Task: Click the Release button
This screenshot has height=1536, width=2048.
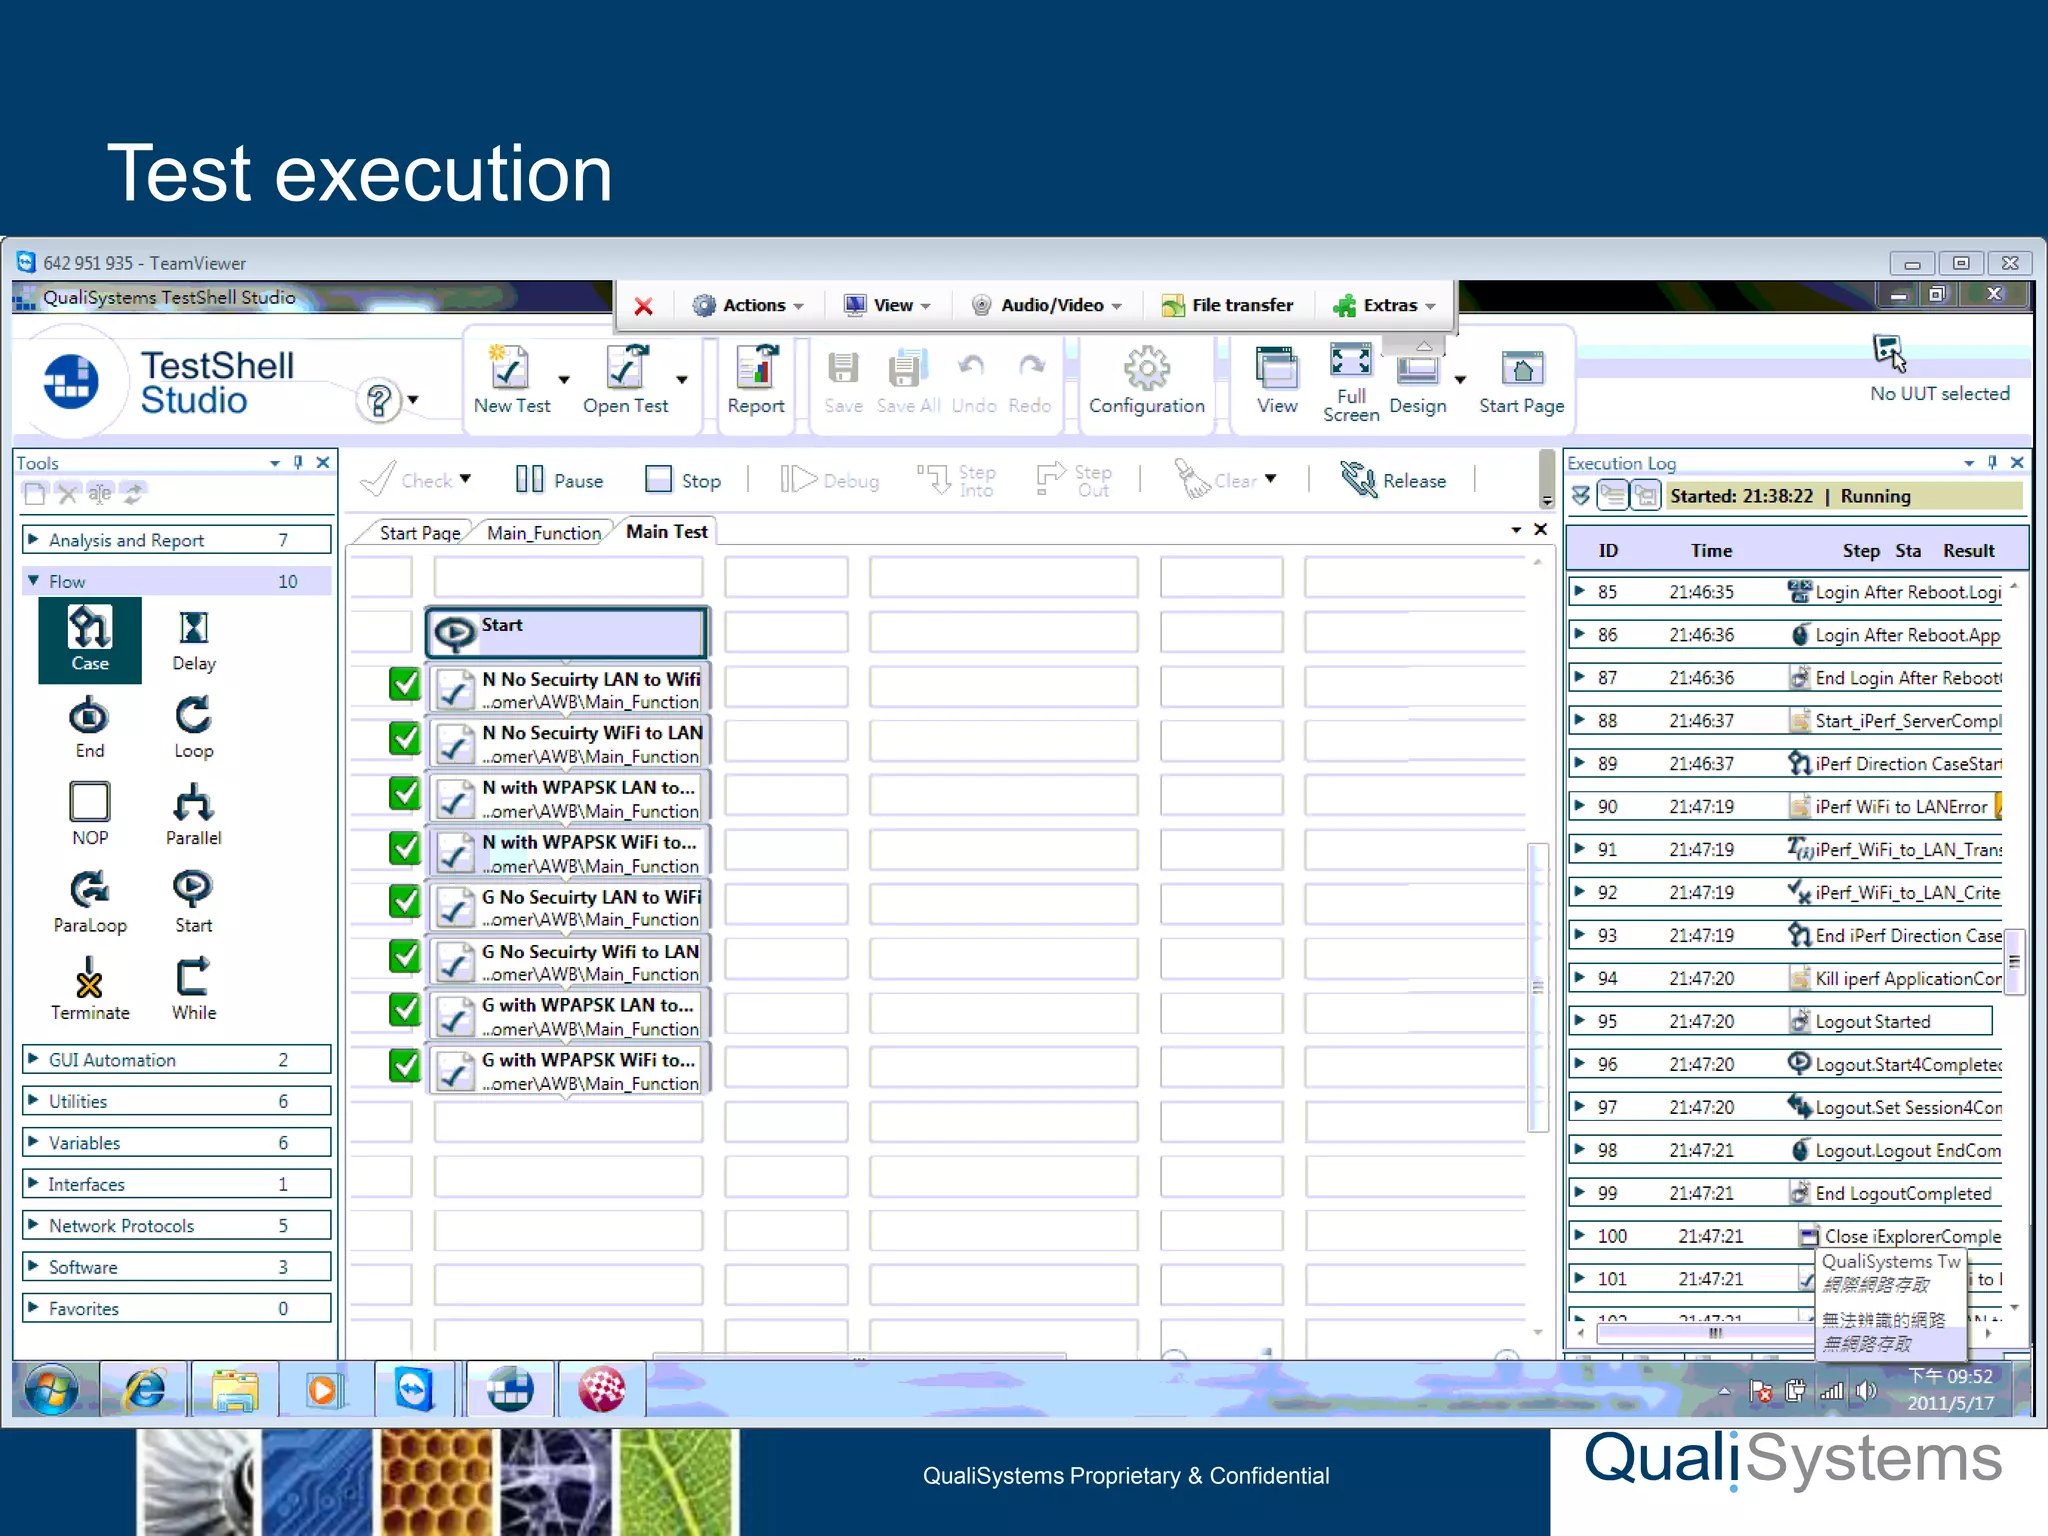Action: click(x=1393, y=480)
